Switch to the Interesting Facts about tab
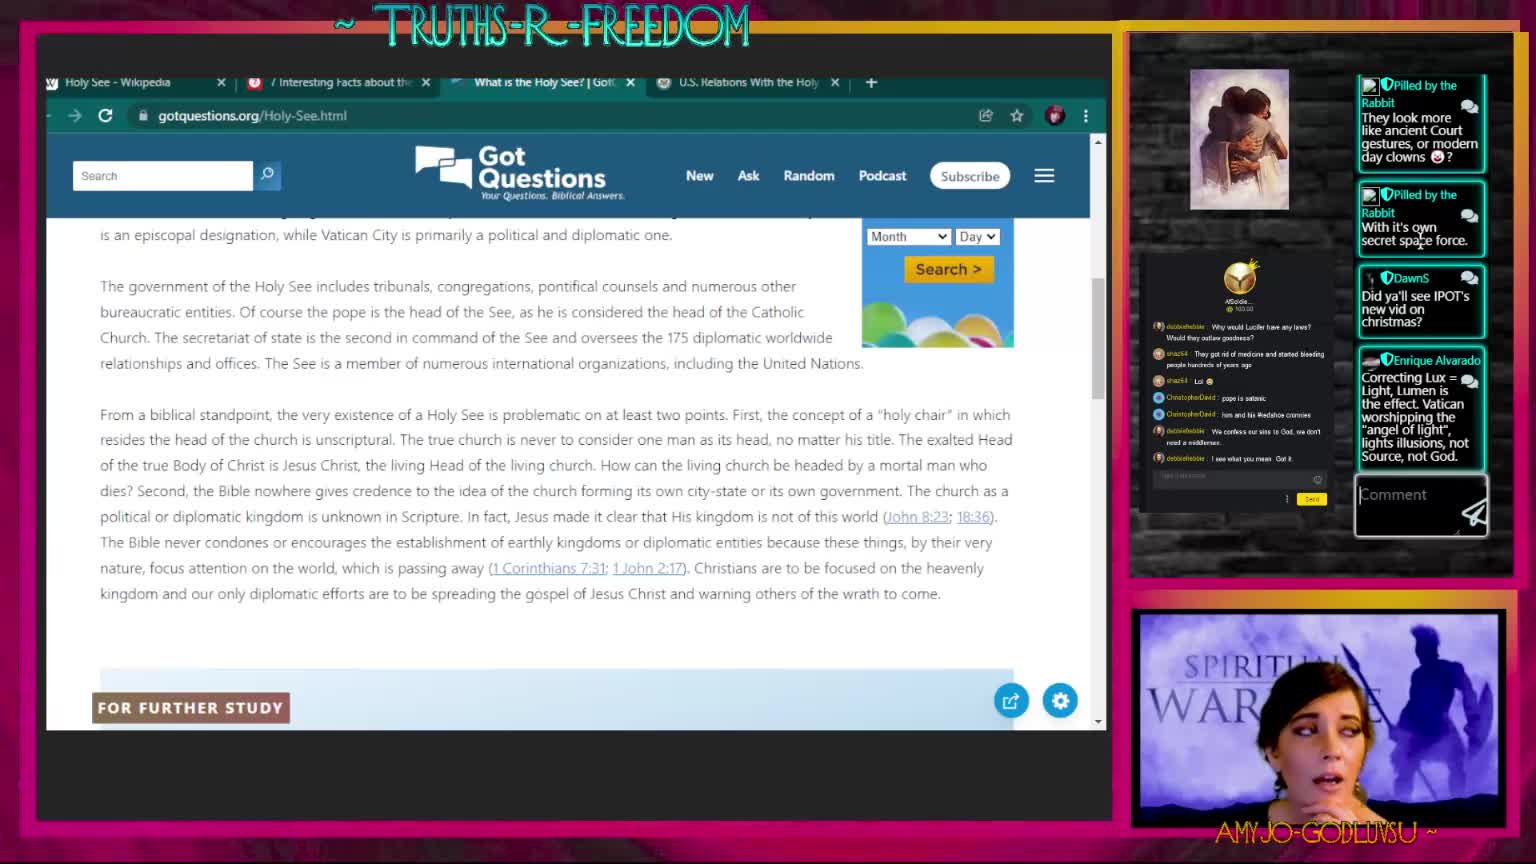The height and width of the screenshot is (864, 1536). coord(338,83)
